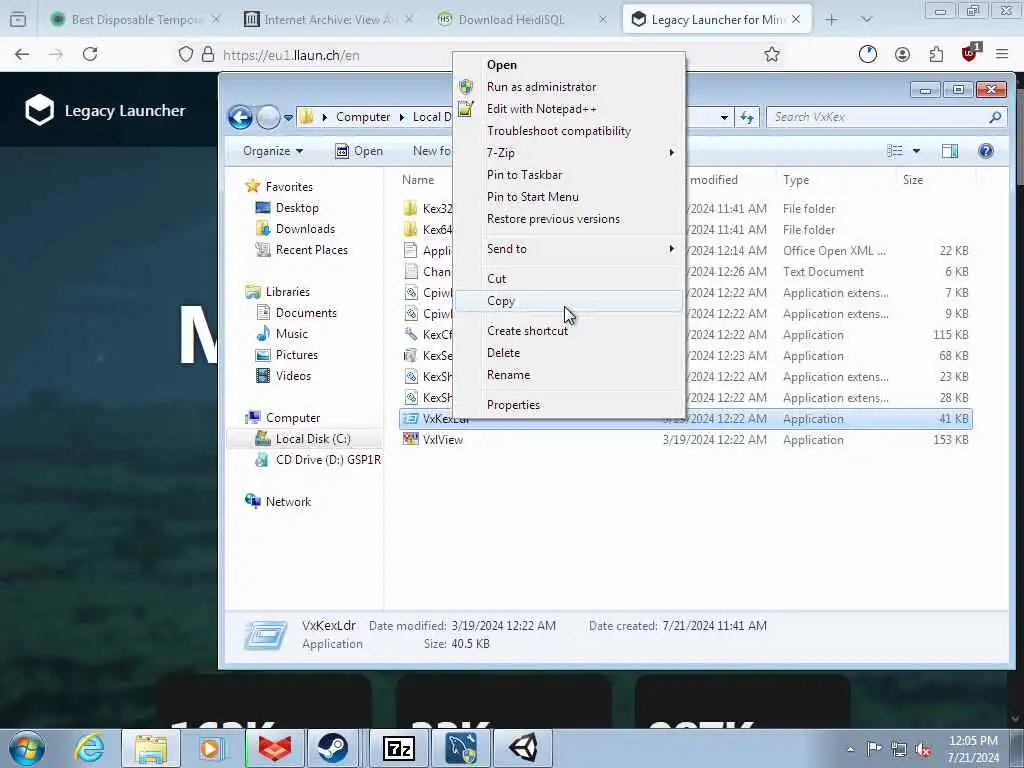Viewport: 1024px width, 768px height.
Task: Click Explorer refresh address button
Action: pyautogui.click(x=747, y=118)
